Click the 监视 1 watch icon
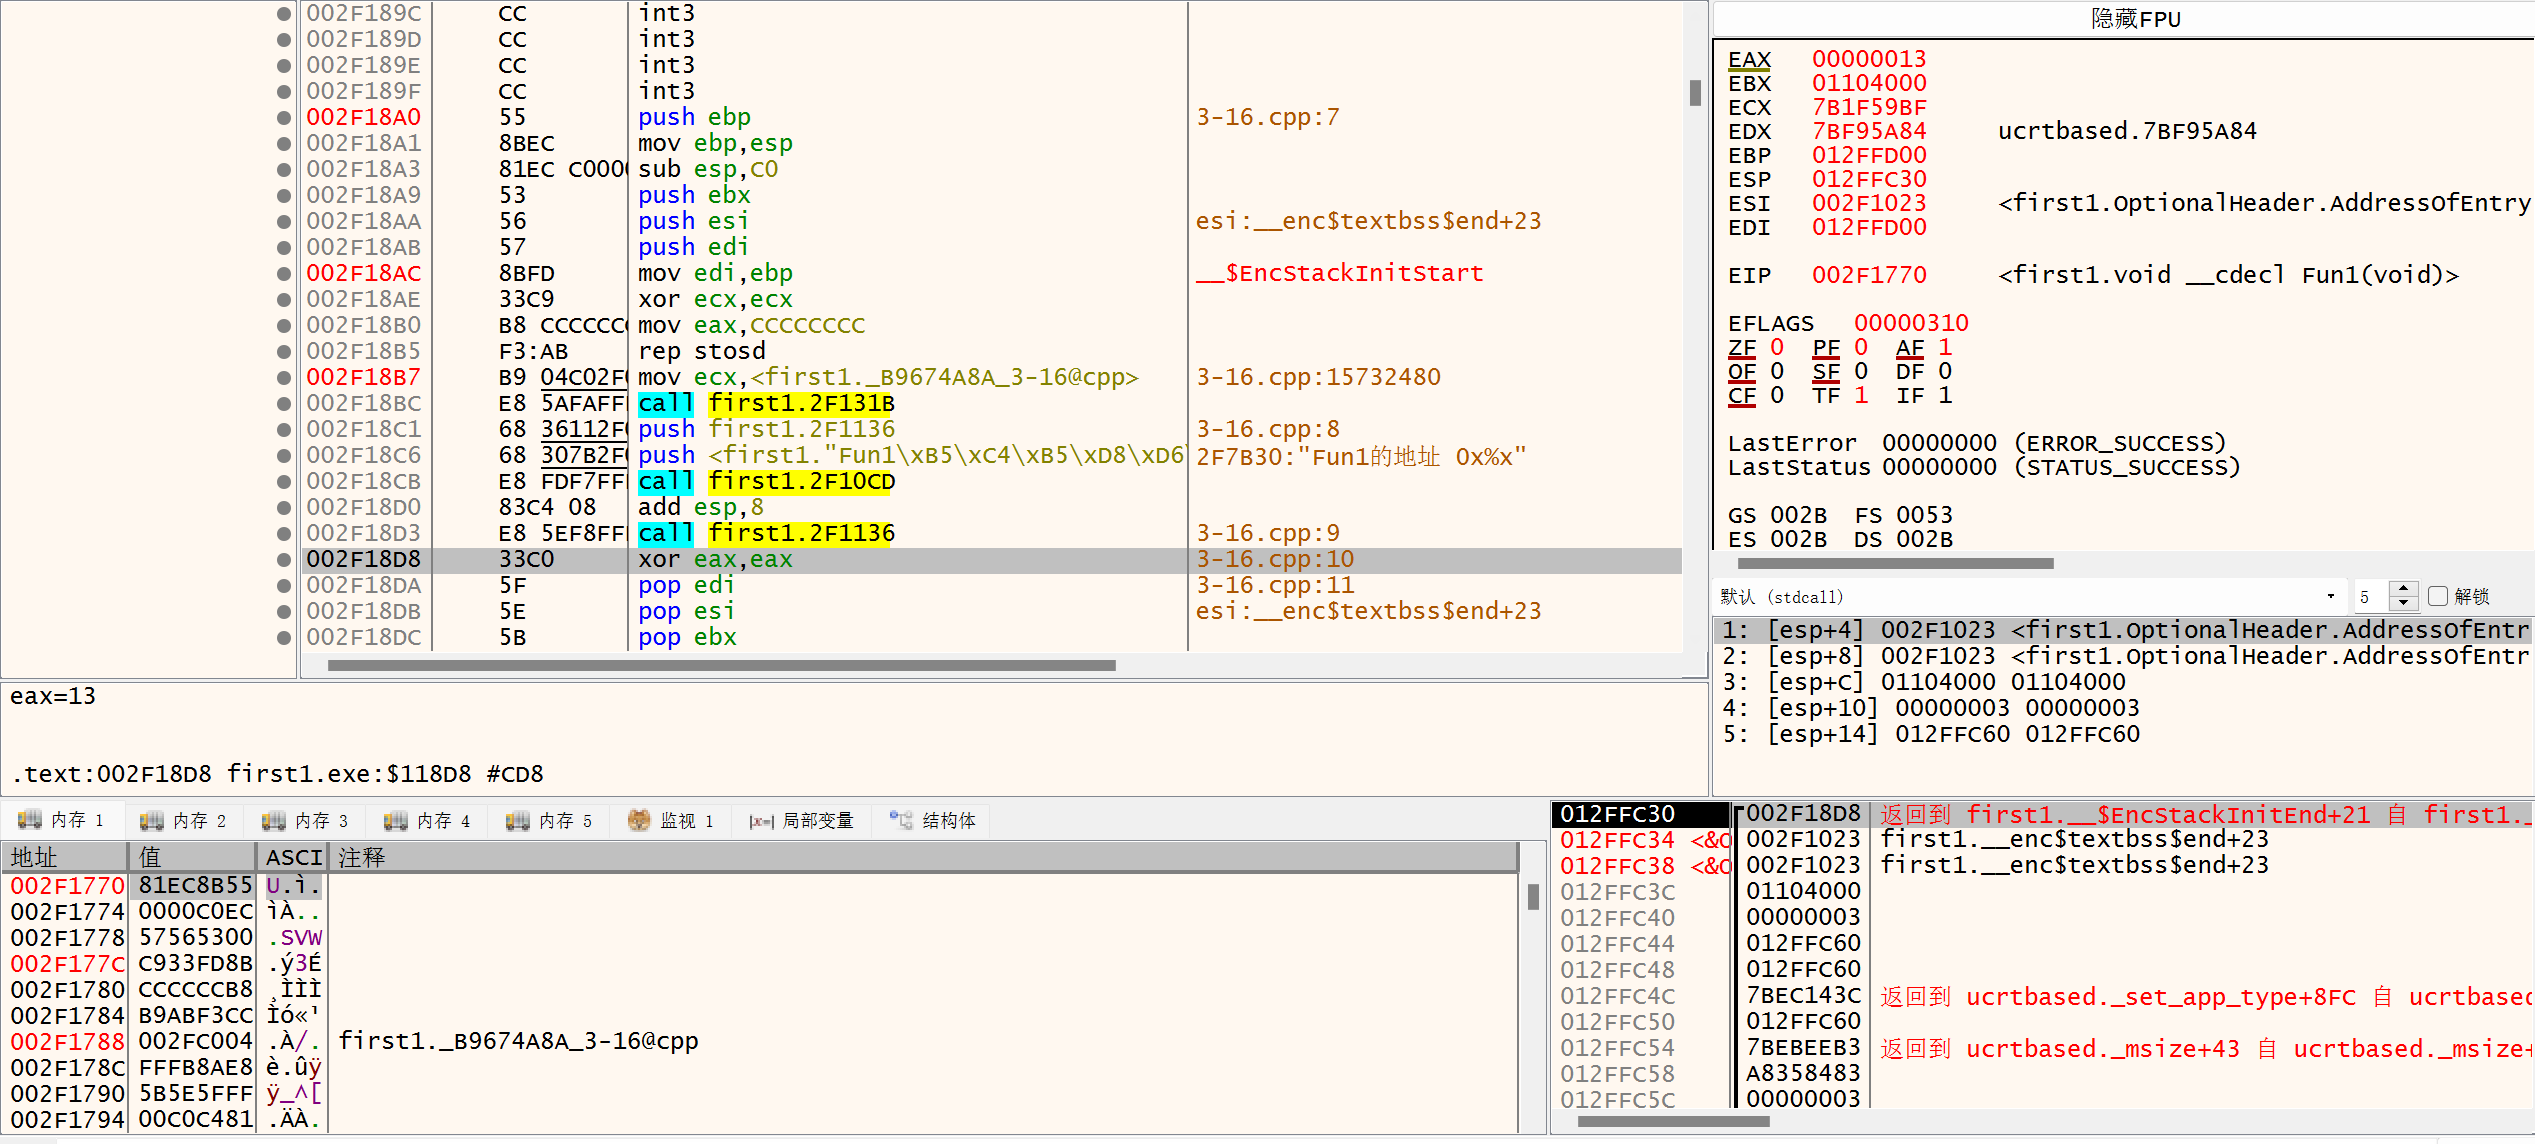 click(x=638, y=821)
